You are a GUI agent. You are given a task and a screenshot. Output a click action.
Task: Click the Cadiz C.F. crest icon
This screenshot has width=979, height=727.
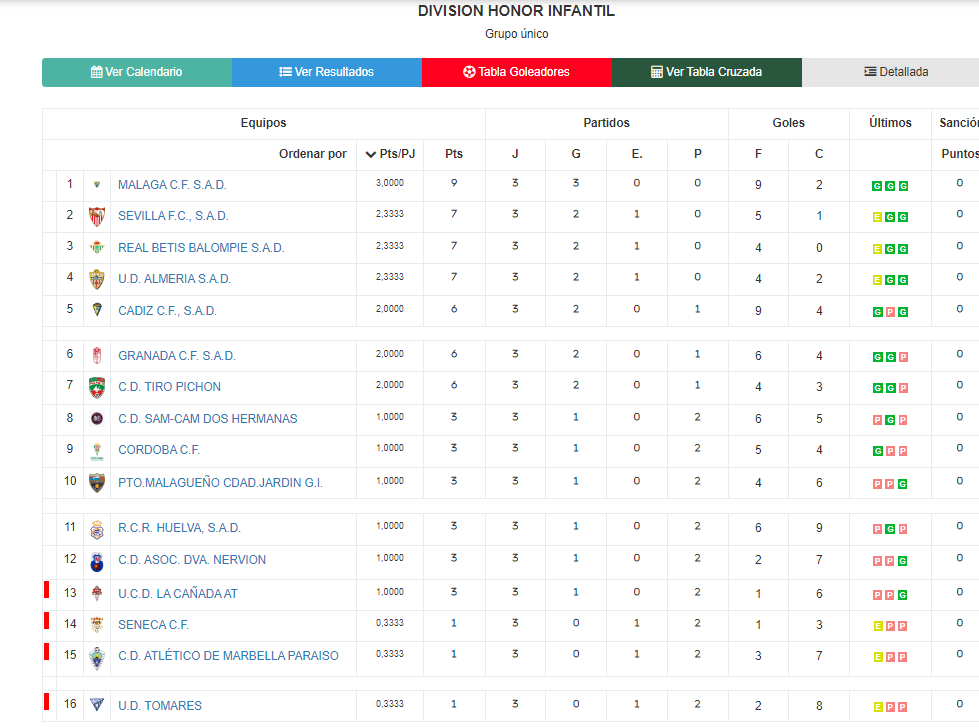[97, 310]
